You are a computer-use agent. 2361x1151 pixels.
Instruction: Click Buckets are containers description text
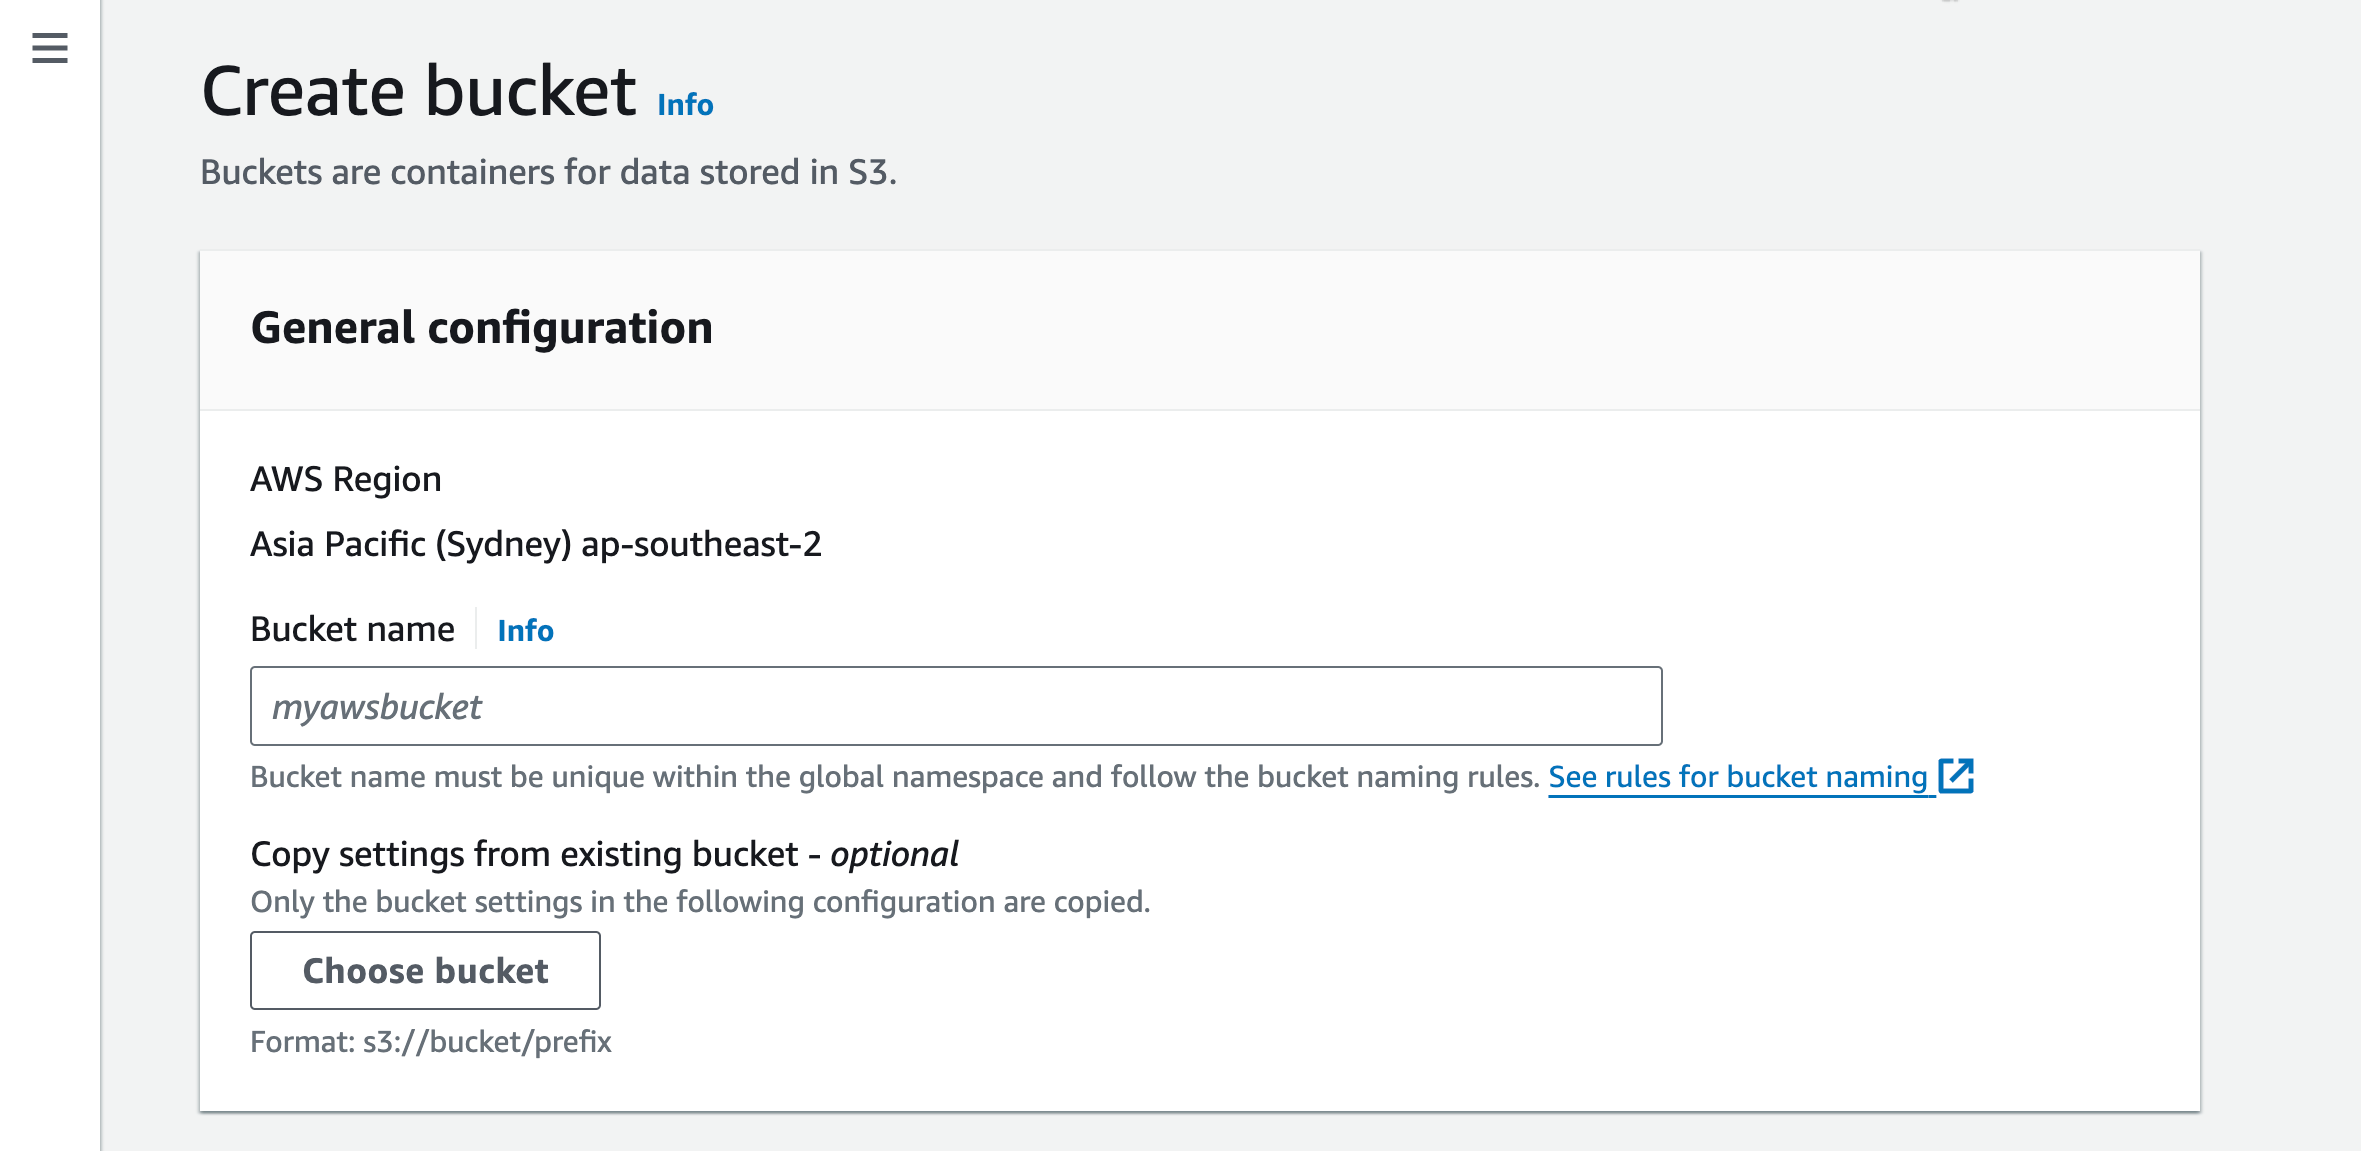pos(548,173)
